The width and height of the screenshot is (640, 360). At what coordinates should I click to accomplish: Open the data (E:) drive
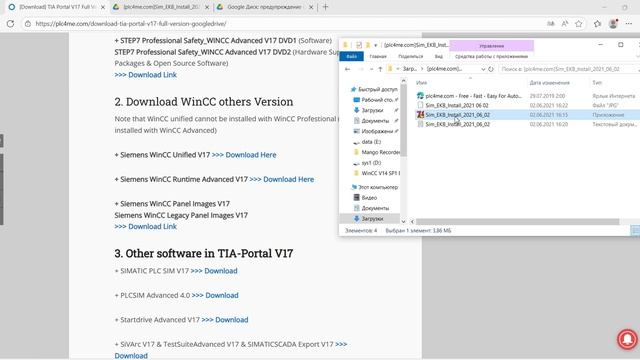point(371,142)
